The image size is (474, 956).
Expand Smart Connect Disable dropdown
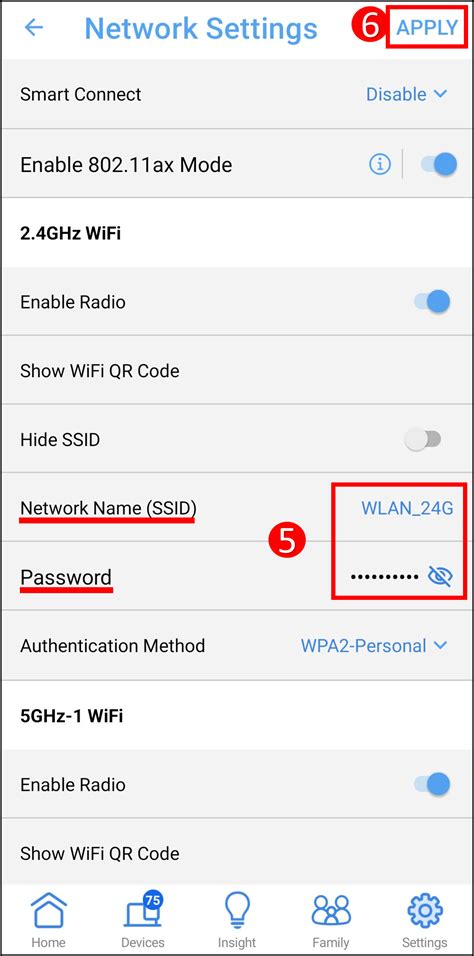[406, 95]
